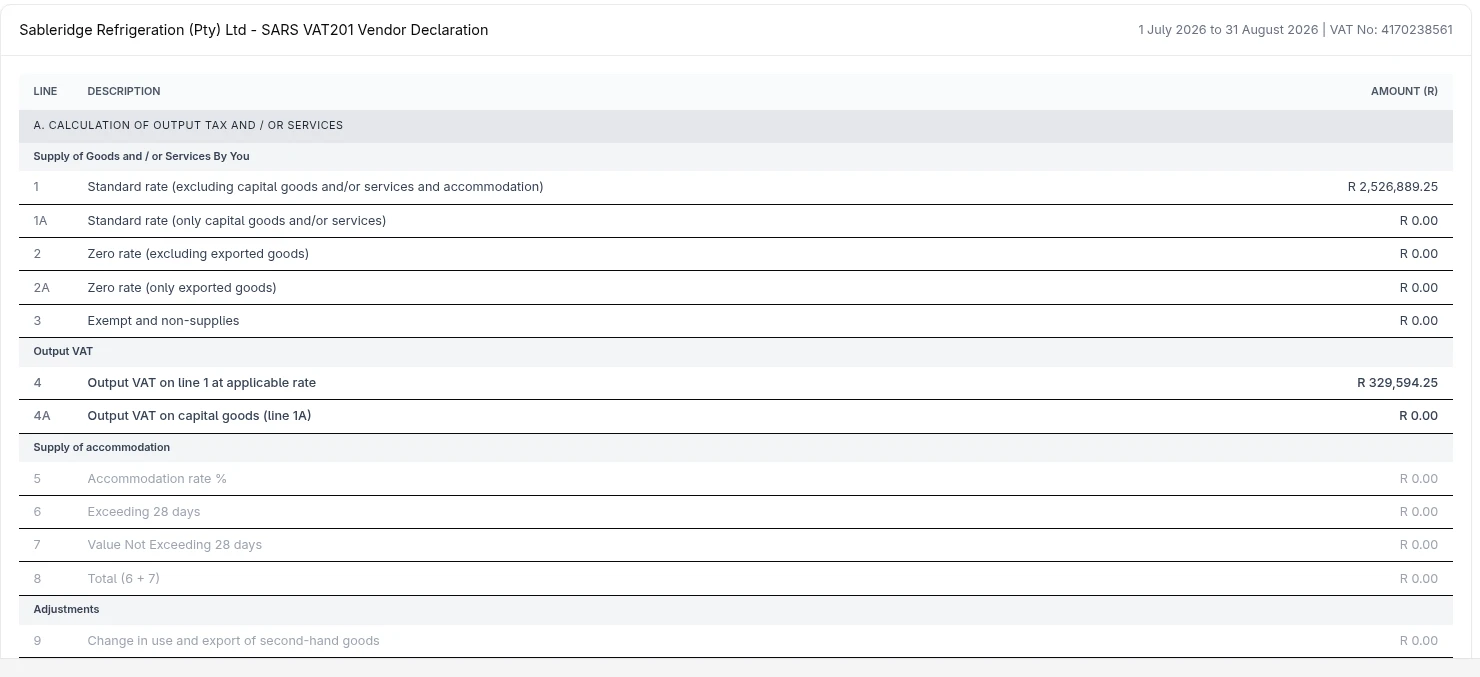Click R 0.00 amount for Accommodation rate %
The height and width of the screenshot is (677, 1480).
[x=1419, y=479]
